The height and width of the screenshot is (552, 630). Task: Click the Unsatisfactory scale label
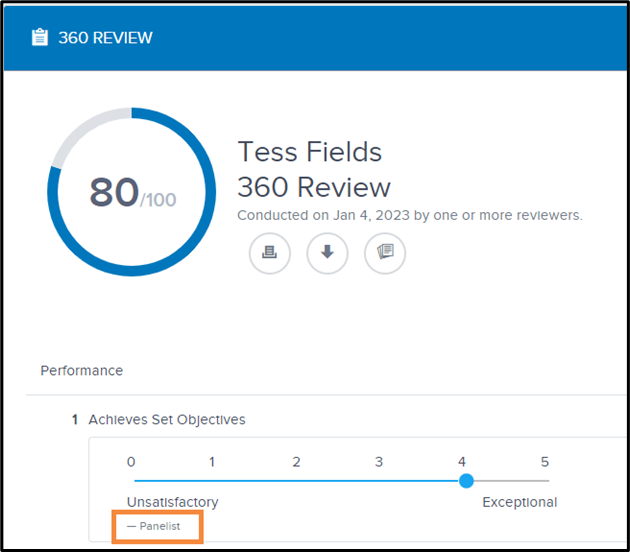tap(173, 502)
